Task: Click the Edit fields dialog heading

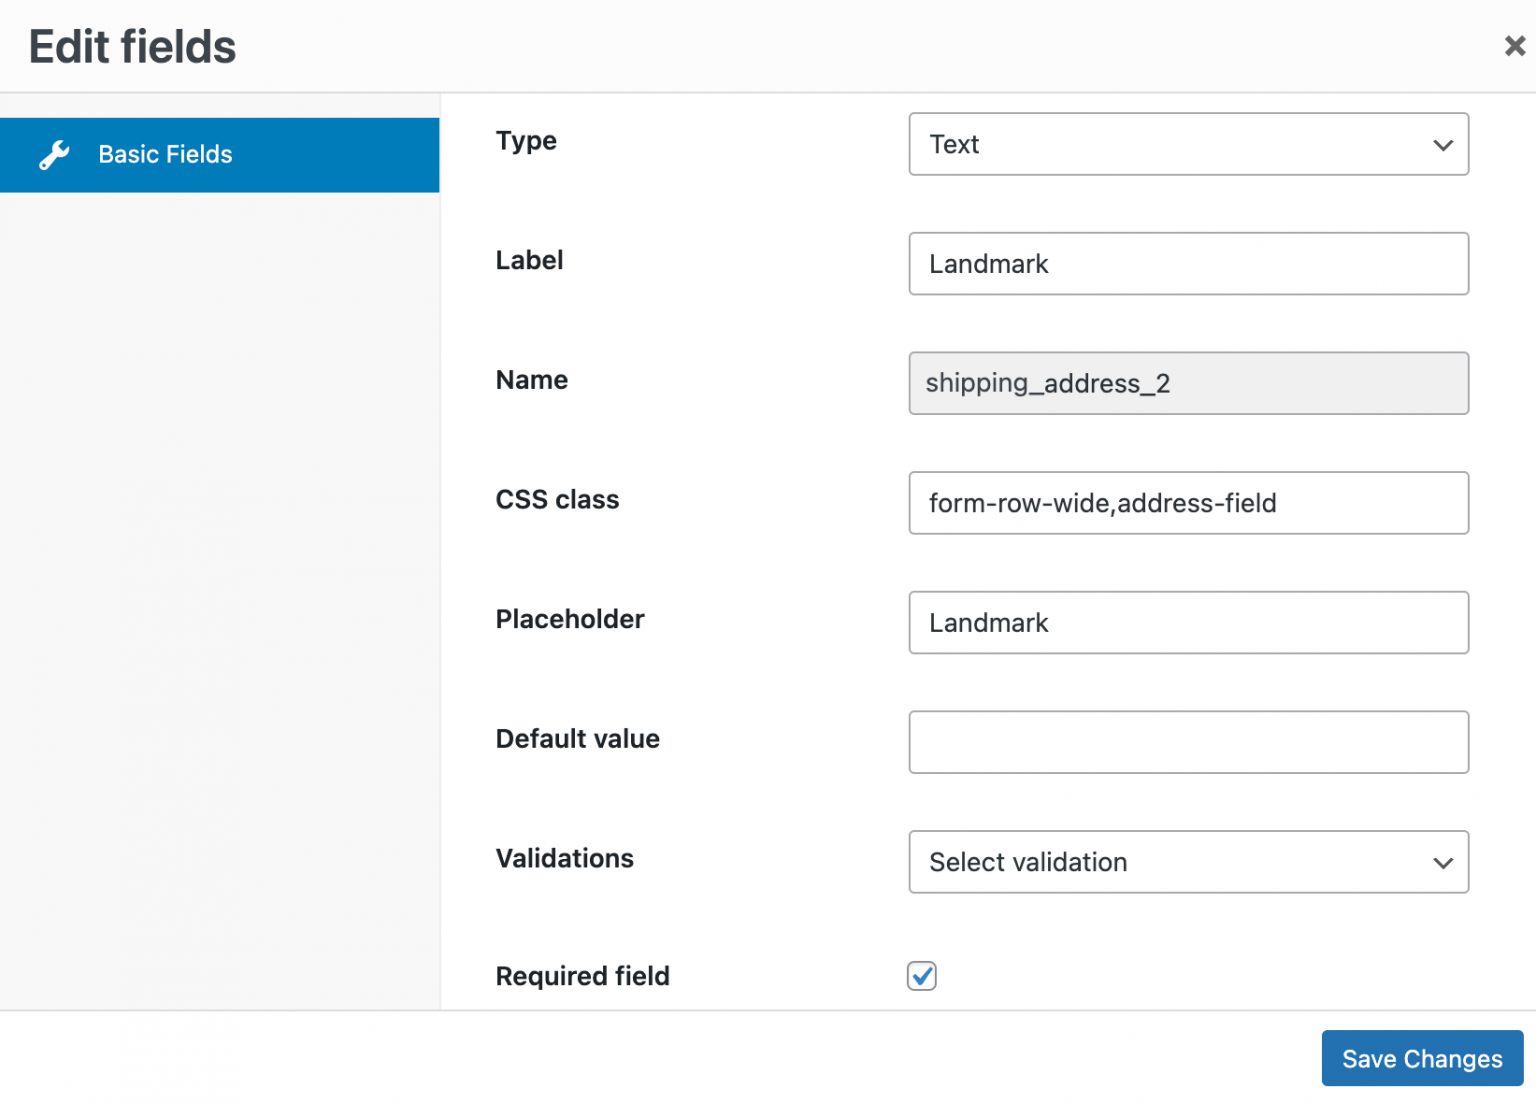Action: pos(132,45)
